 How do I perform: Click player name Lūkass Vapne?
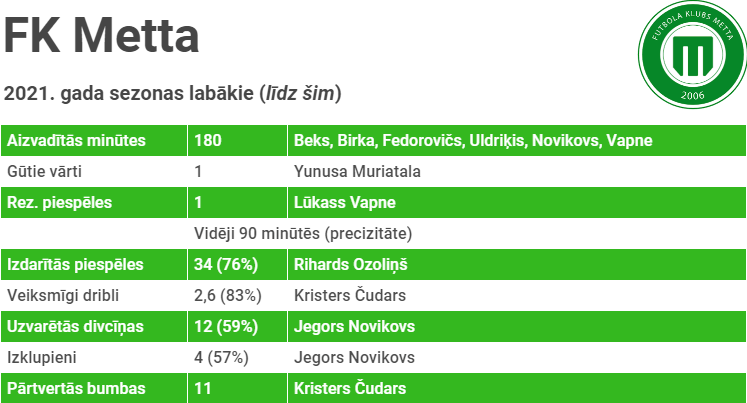pos(345,202)
